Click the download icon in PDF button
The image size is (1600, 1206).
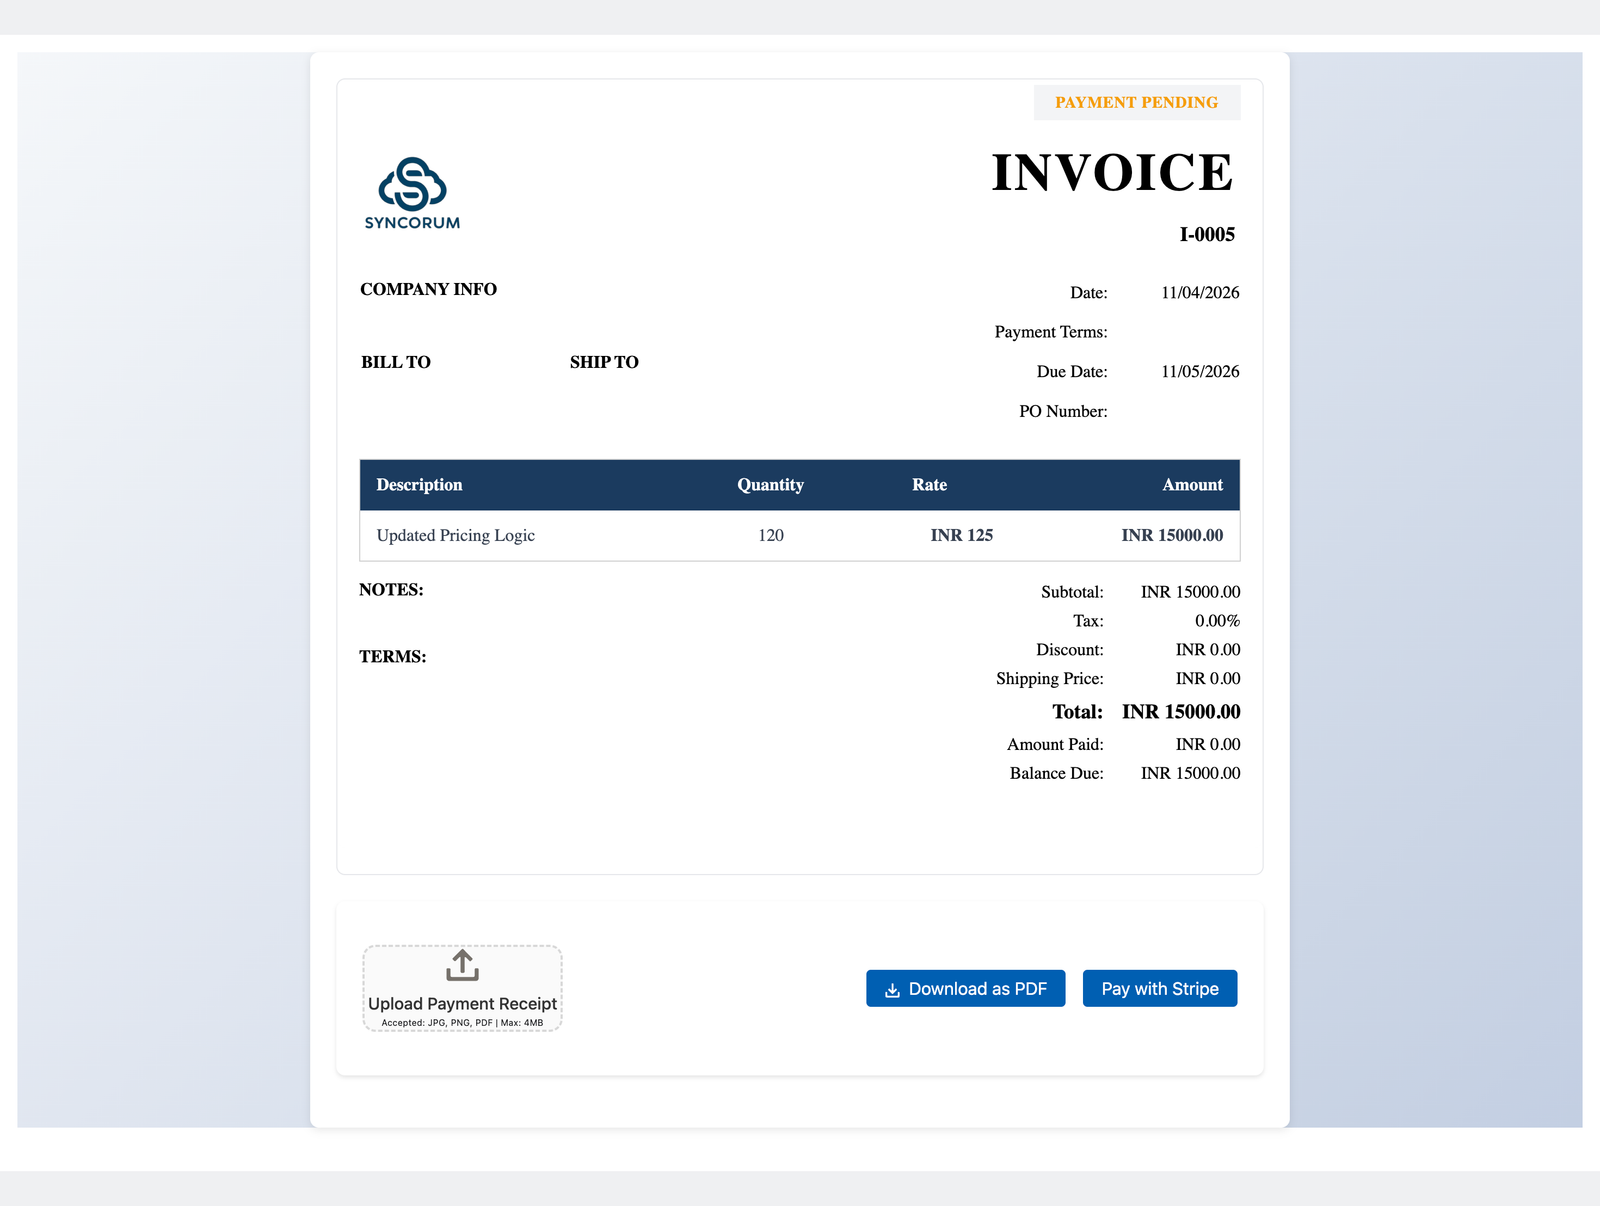point(892,990)
